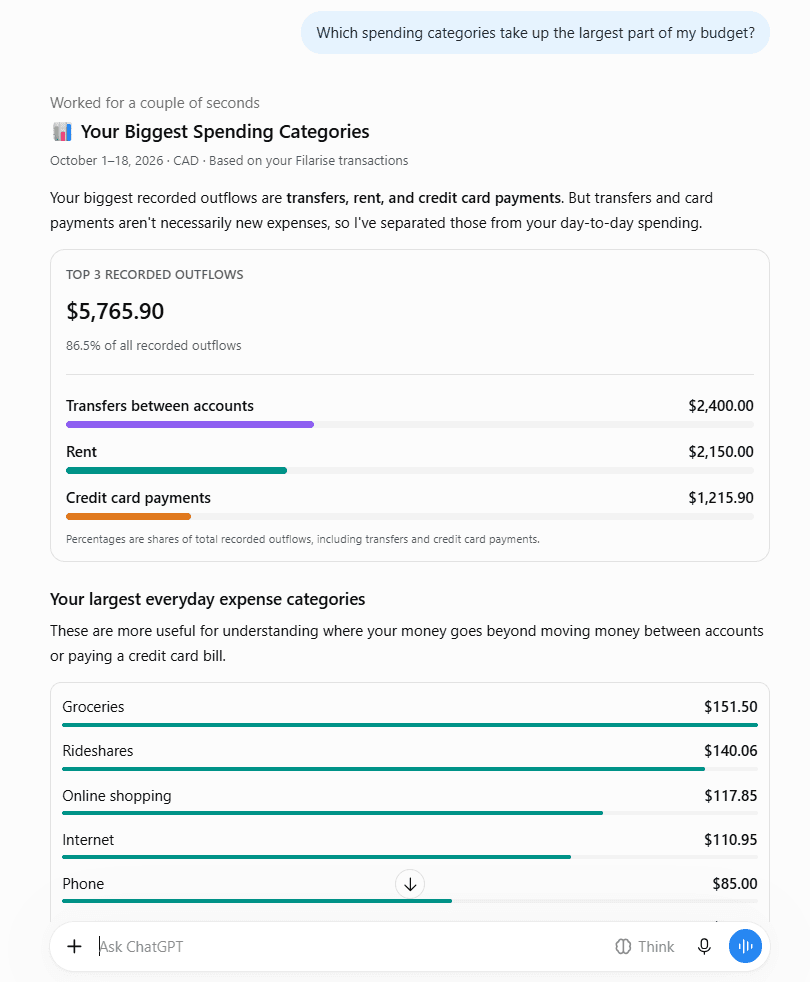Start dictation with the microphone icon
Viewport: 810px width, 982px height.
[704, 946]
